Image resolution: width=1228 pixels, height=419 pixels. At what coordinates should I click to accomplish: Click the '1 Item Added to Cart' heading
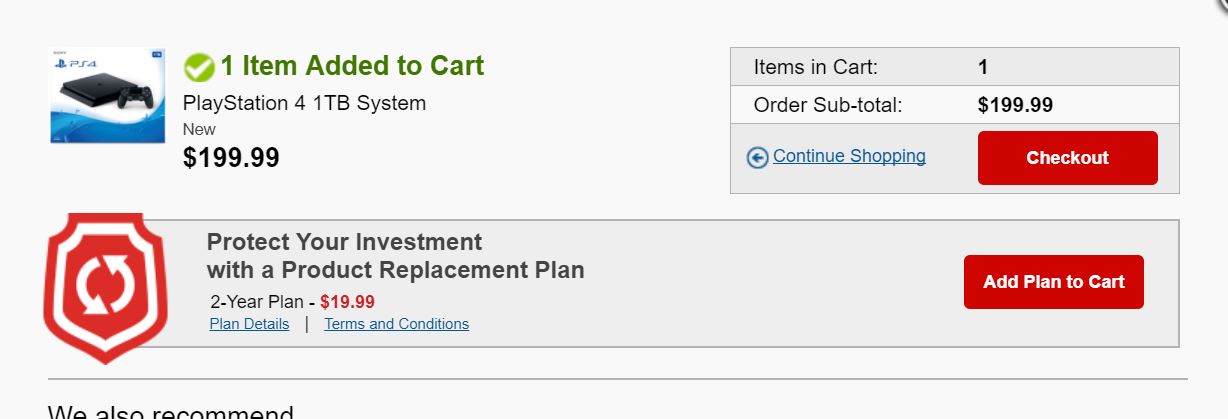[352, 66]
